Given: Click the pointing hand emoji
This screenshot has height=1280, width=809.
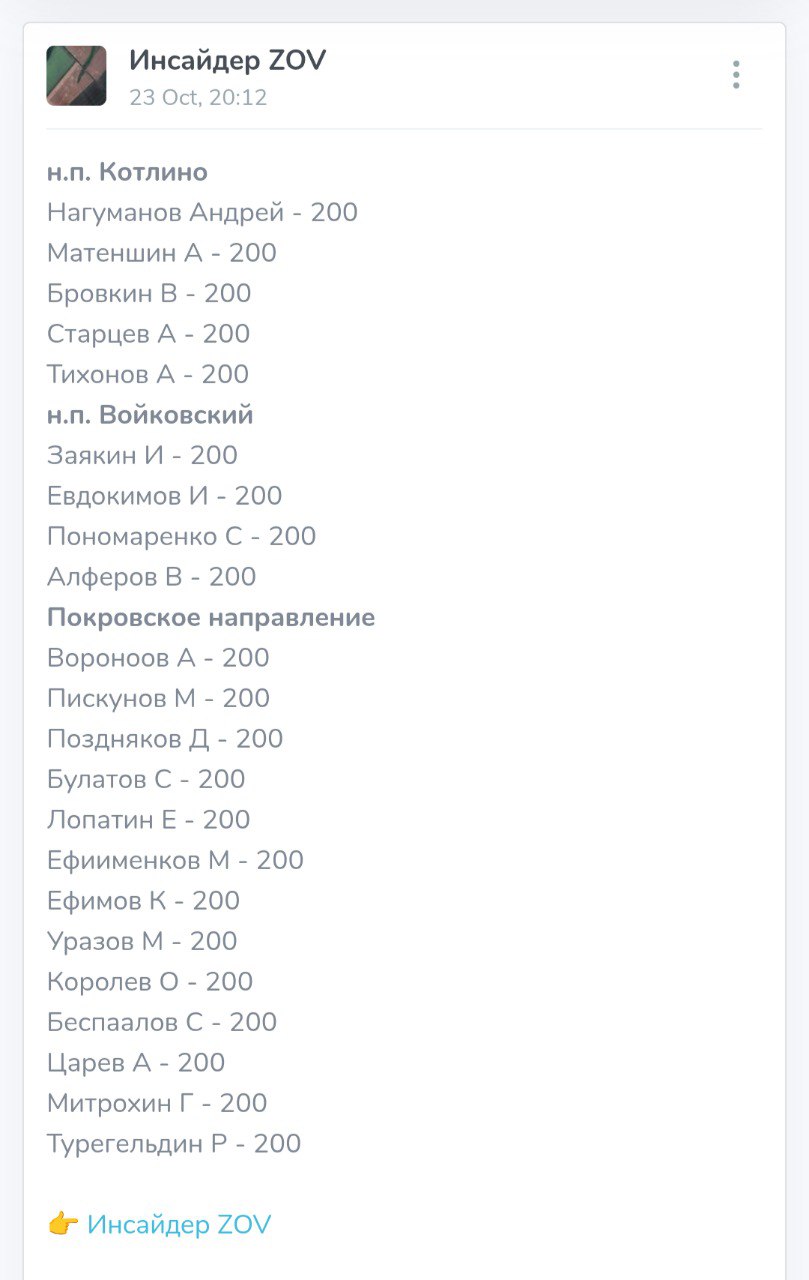Looking at the screenshot, I should coord(63,1225).
